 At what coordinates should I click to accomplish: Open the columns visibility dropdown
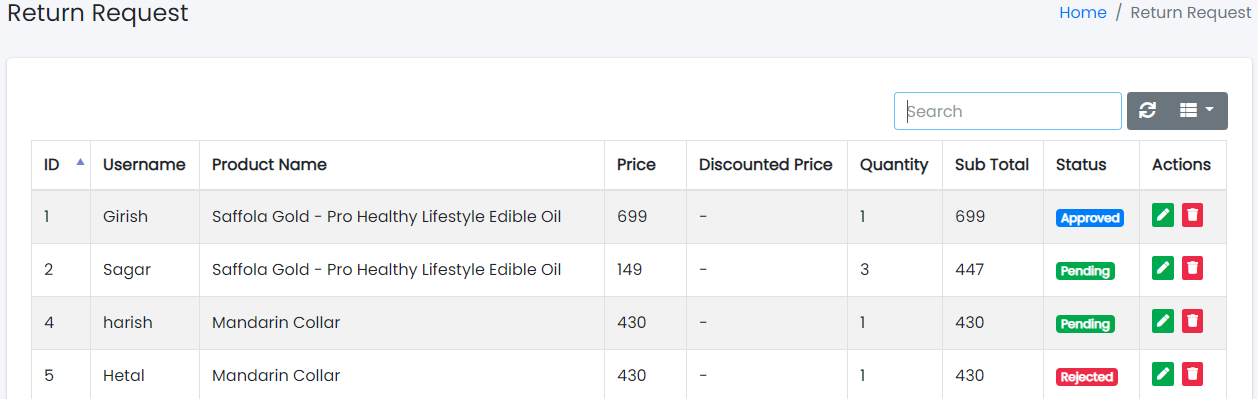pyautogui.click(x=1197, y=111)
